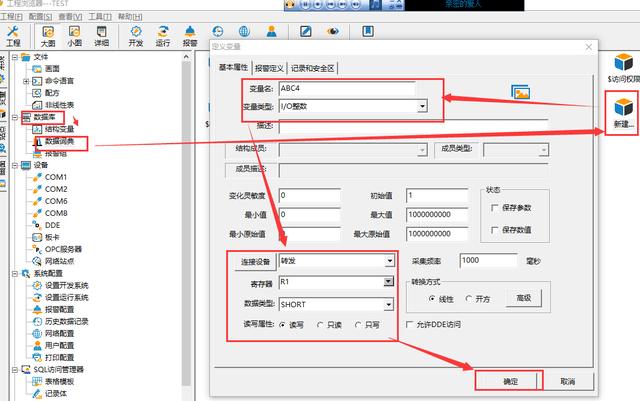Click the eye toolbar icon
This screenshot has height=401, width=640.
pos(333,31)
